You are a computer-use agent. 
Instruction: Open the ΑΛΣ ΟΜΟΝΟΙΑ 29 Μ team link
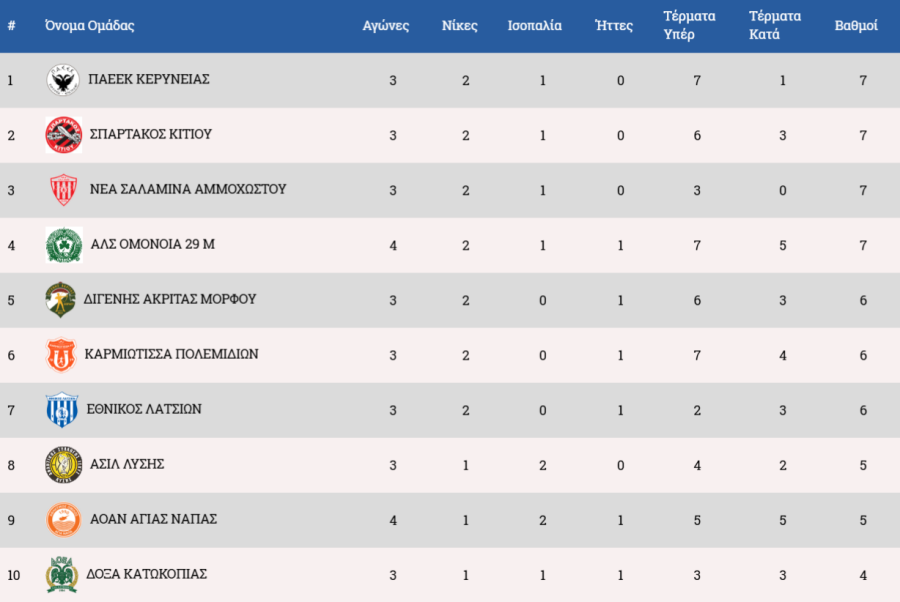tap(152, 244)
